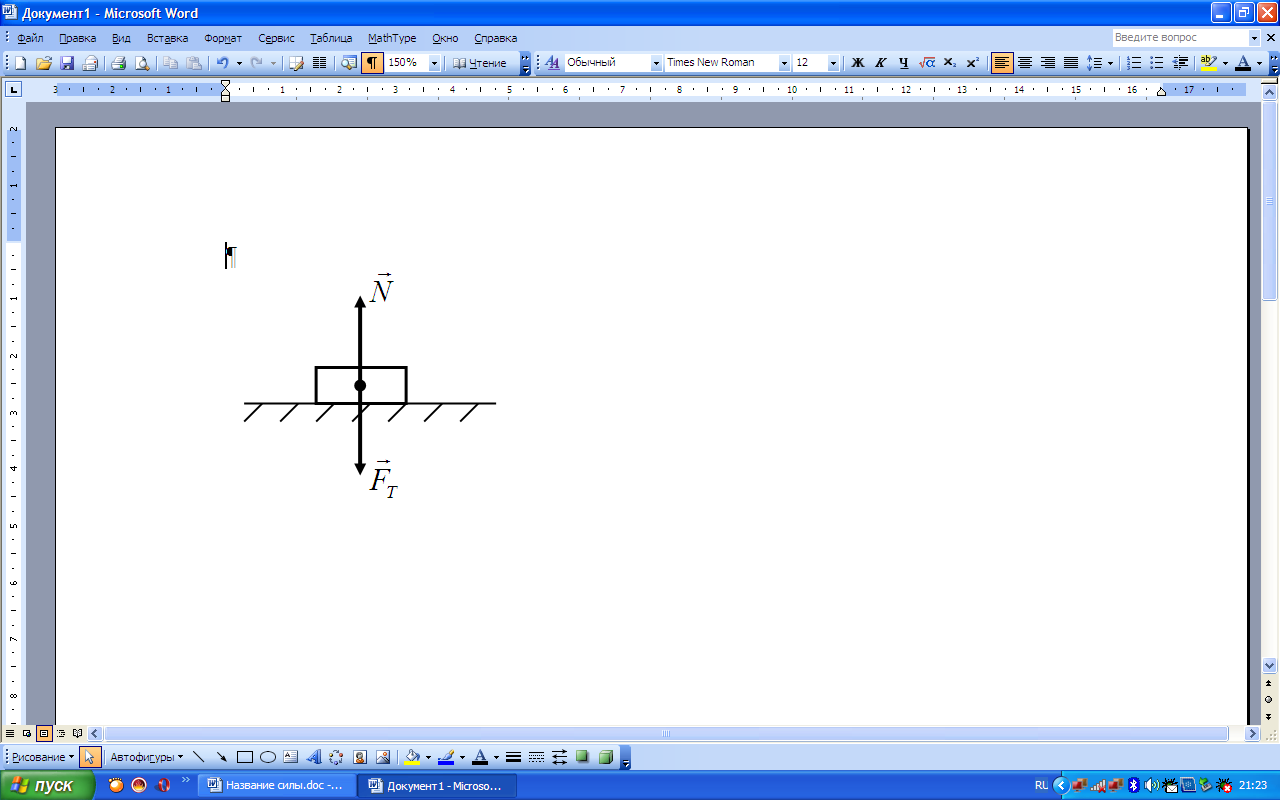The image size is (1280, 800).
Task: Open the Автофигуры shapes menu
Action: [146, 757]
